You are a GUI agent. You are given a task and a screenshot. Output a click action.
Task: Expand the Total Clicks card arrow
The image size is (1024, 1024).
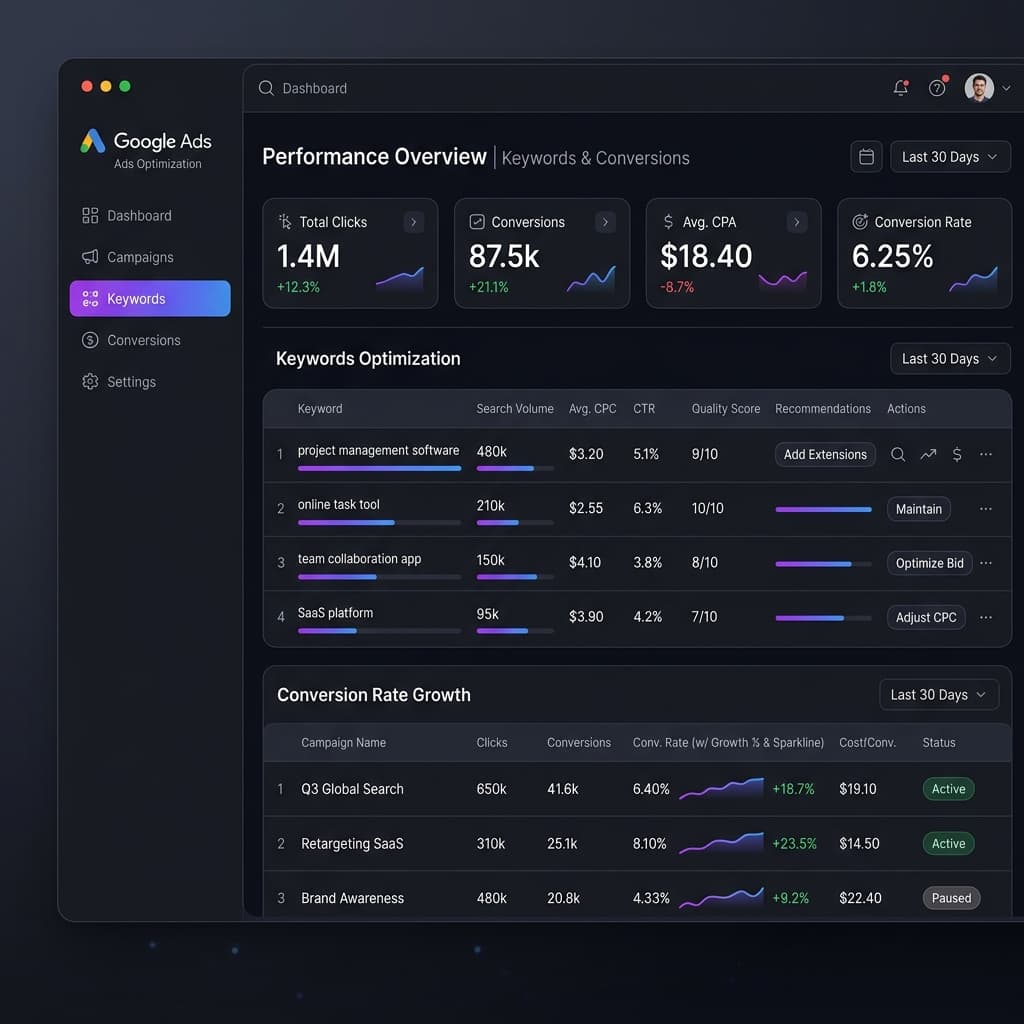click(x=413, y=222)
